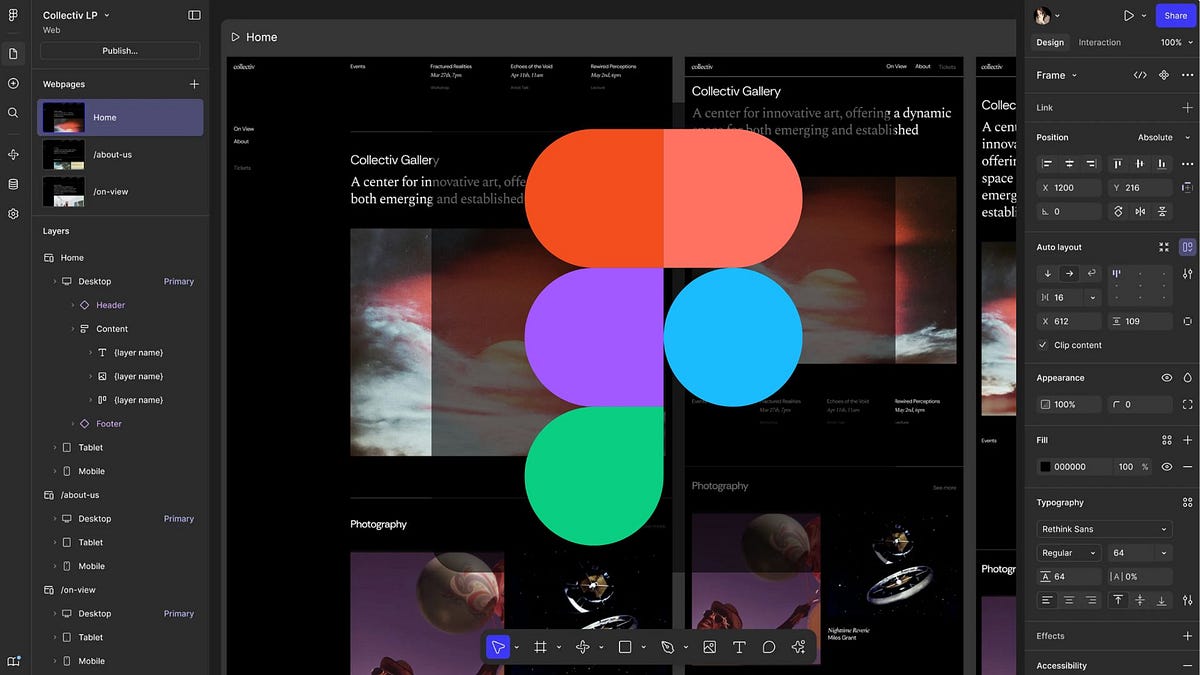
Task: Add a new webpage with the plus icon
Action: 194,84
